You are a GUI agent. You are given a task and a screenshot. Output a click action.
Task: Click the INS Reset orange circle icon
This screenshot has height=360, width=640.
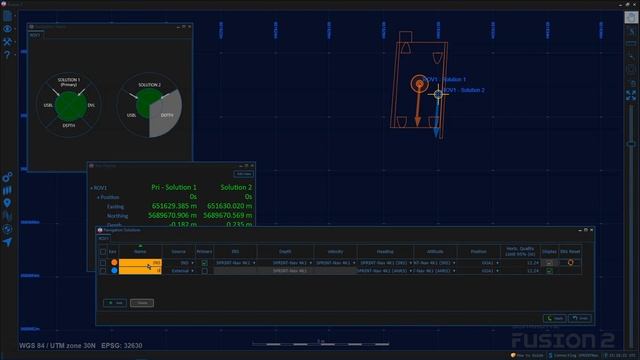(570, 262)
